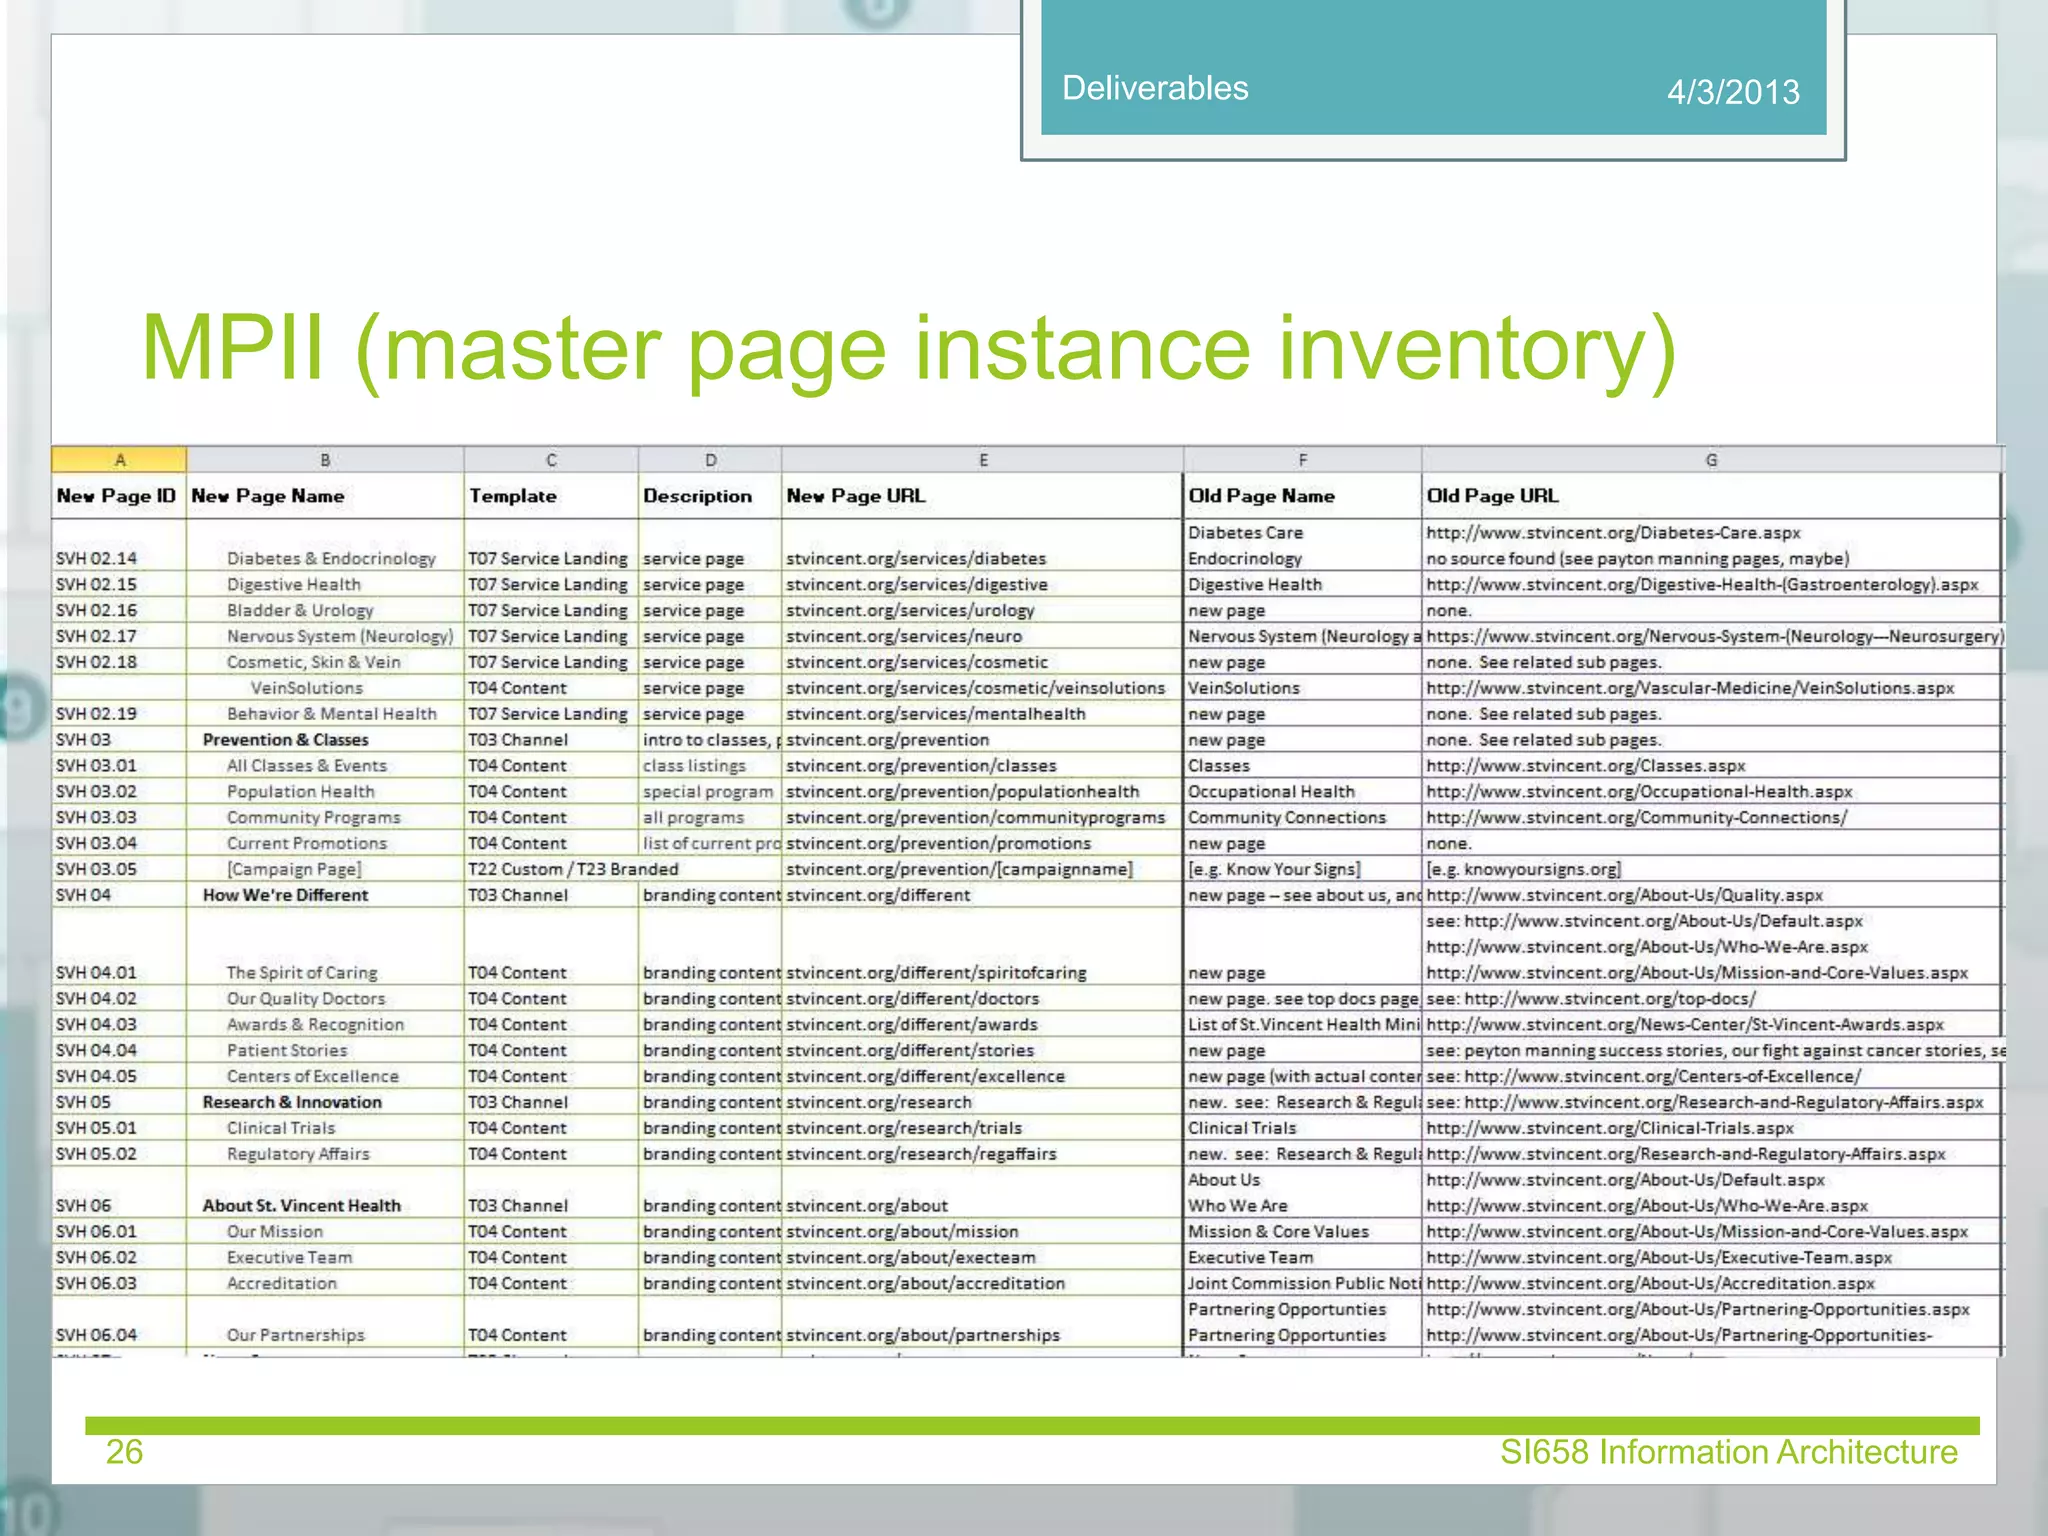Select cell 'stvincent.org/research/regaffairs'
Screen dimensions: 2048x1536
(982, 1154)
